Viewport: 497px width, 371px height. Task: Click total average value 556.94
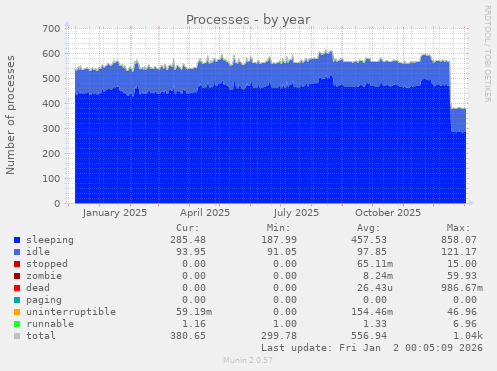coord(369,336)
